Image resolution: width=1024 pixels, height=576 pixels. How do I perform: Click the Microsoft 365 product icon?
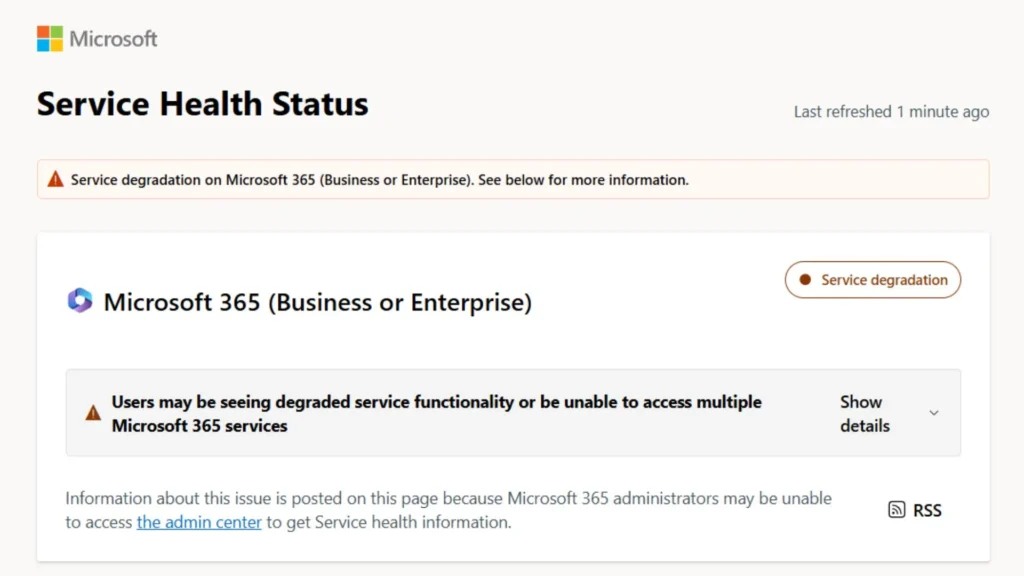click(x=76, y=300)
